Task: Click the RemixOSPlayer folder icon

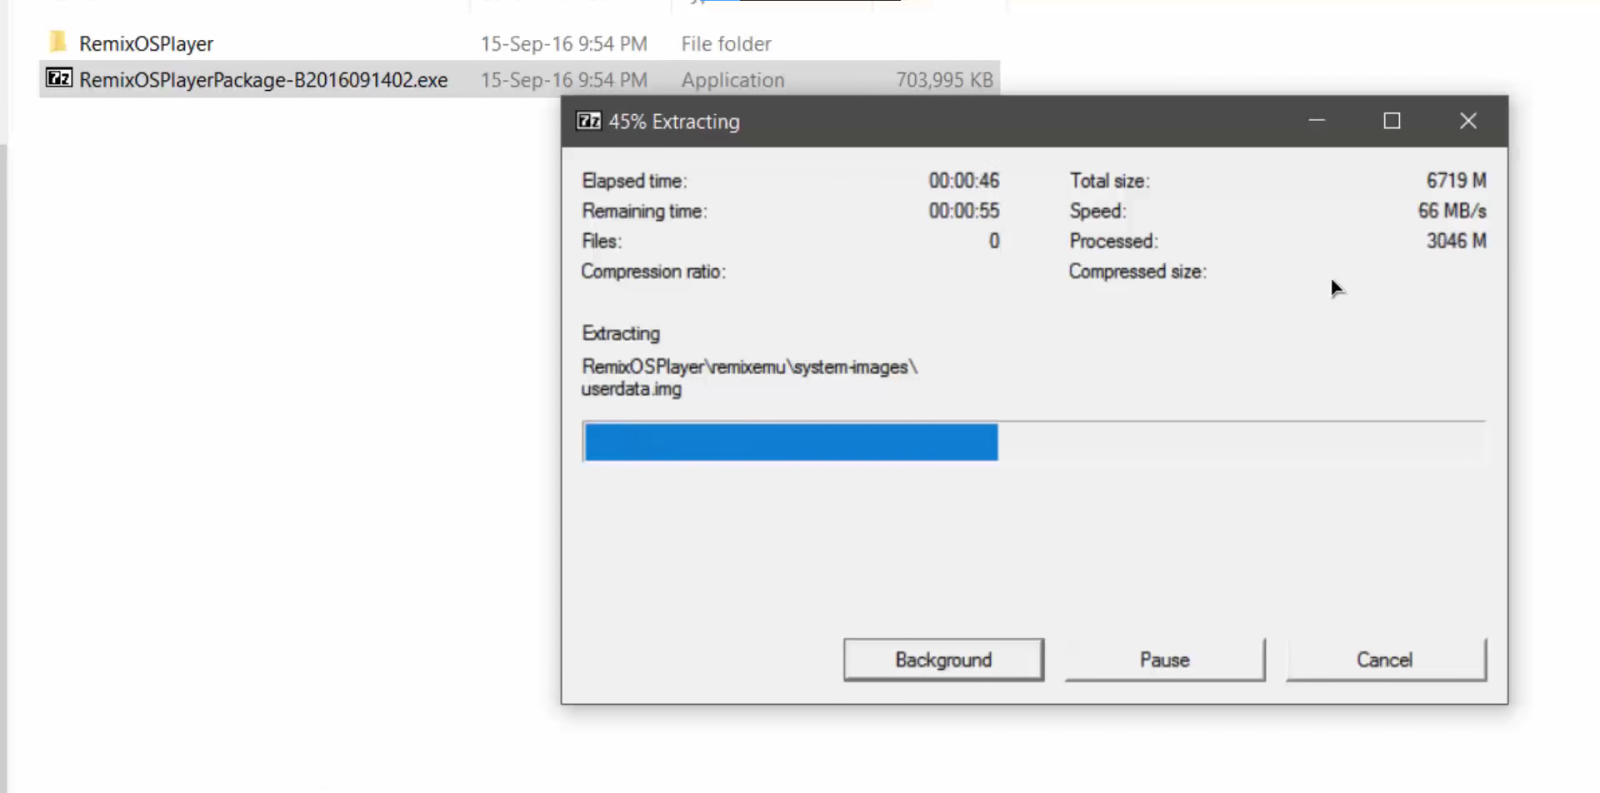Action: (x=58, y=42)
